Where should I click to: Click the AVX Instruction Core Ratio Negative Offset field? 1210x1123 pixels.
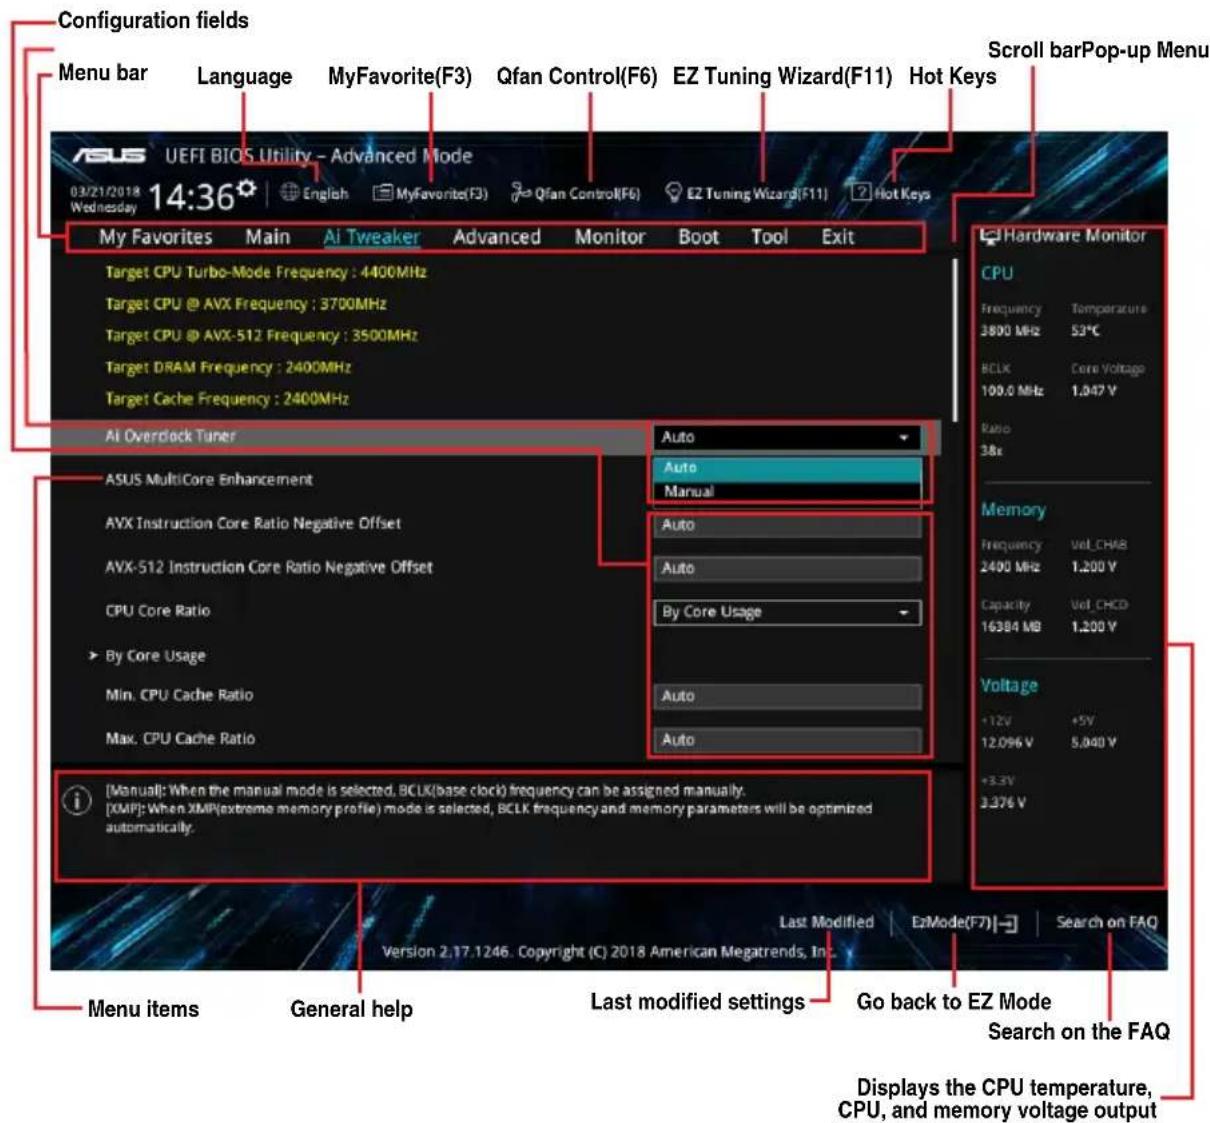coord(786,525)
